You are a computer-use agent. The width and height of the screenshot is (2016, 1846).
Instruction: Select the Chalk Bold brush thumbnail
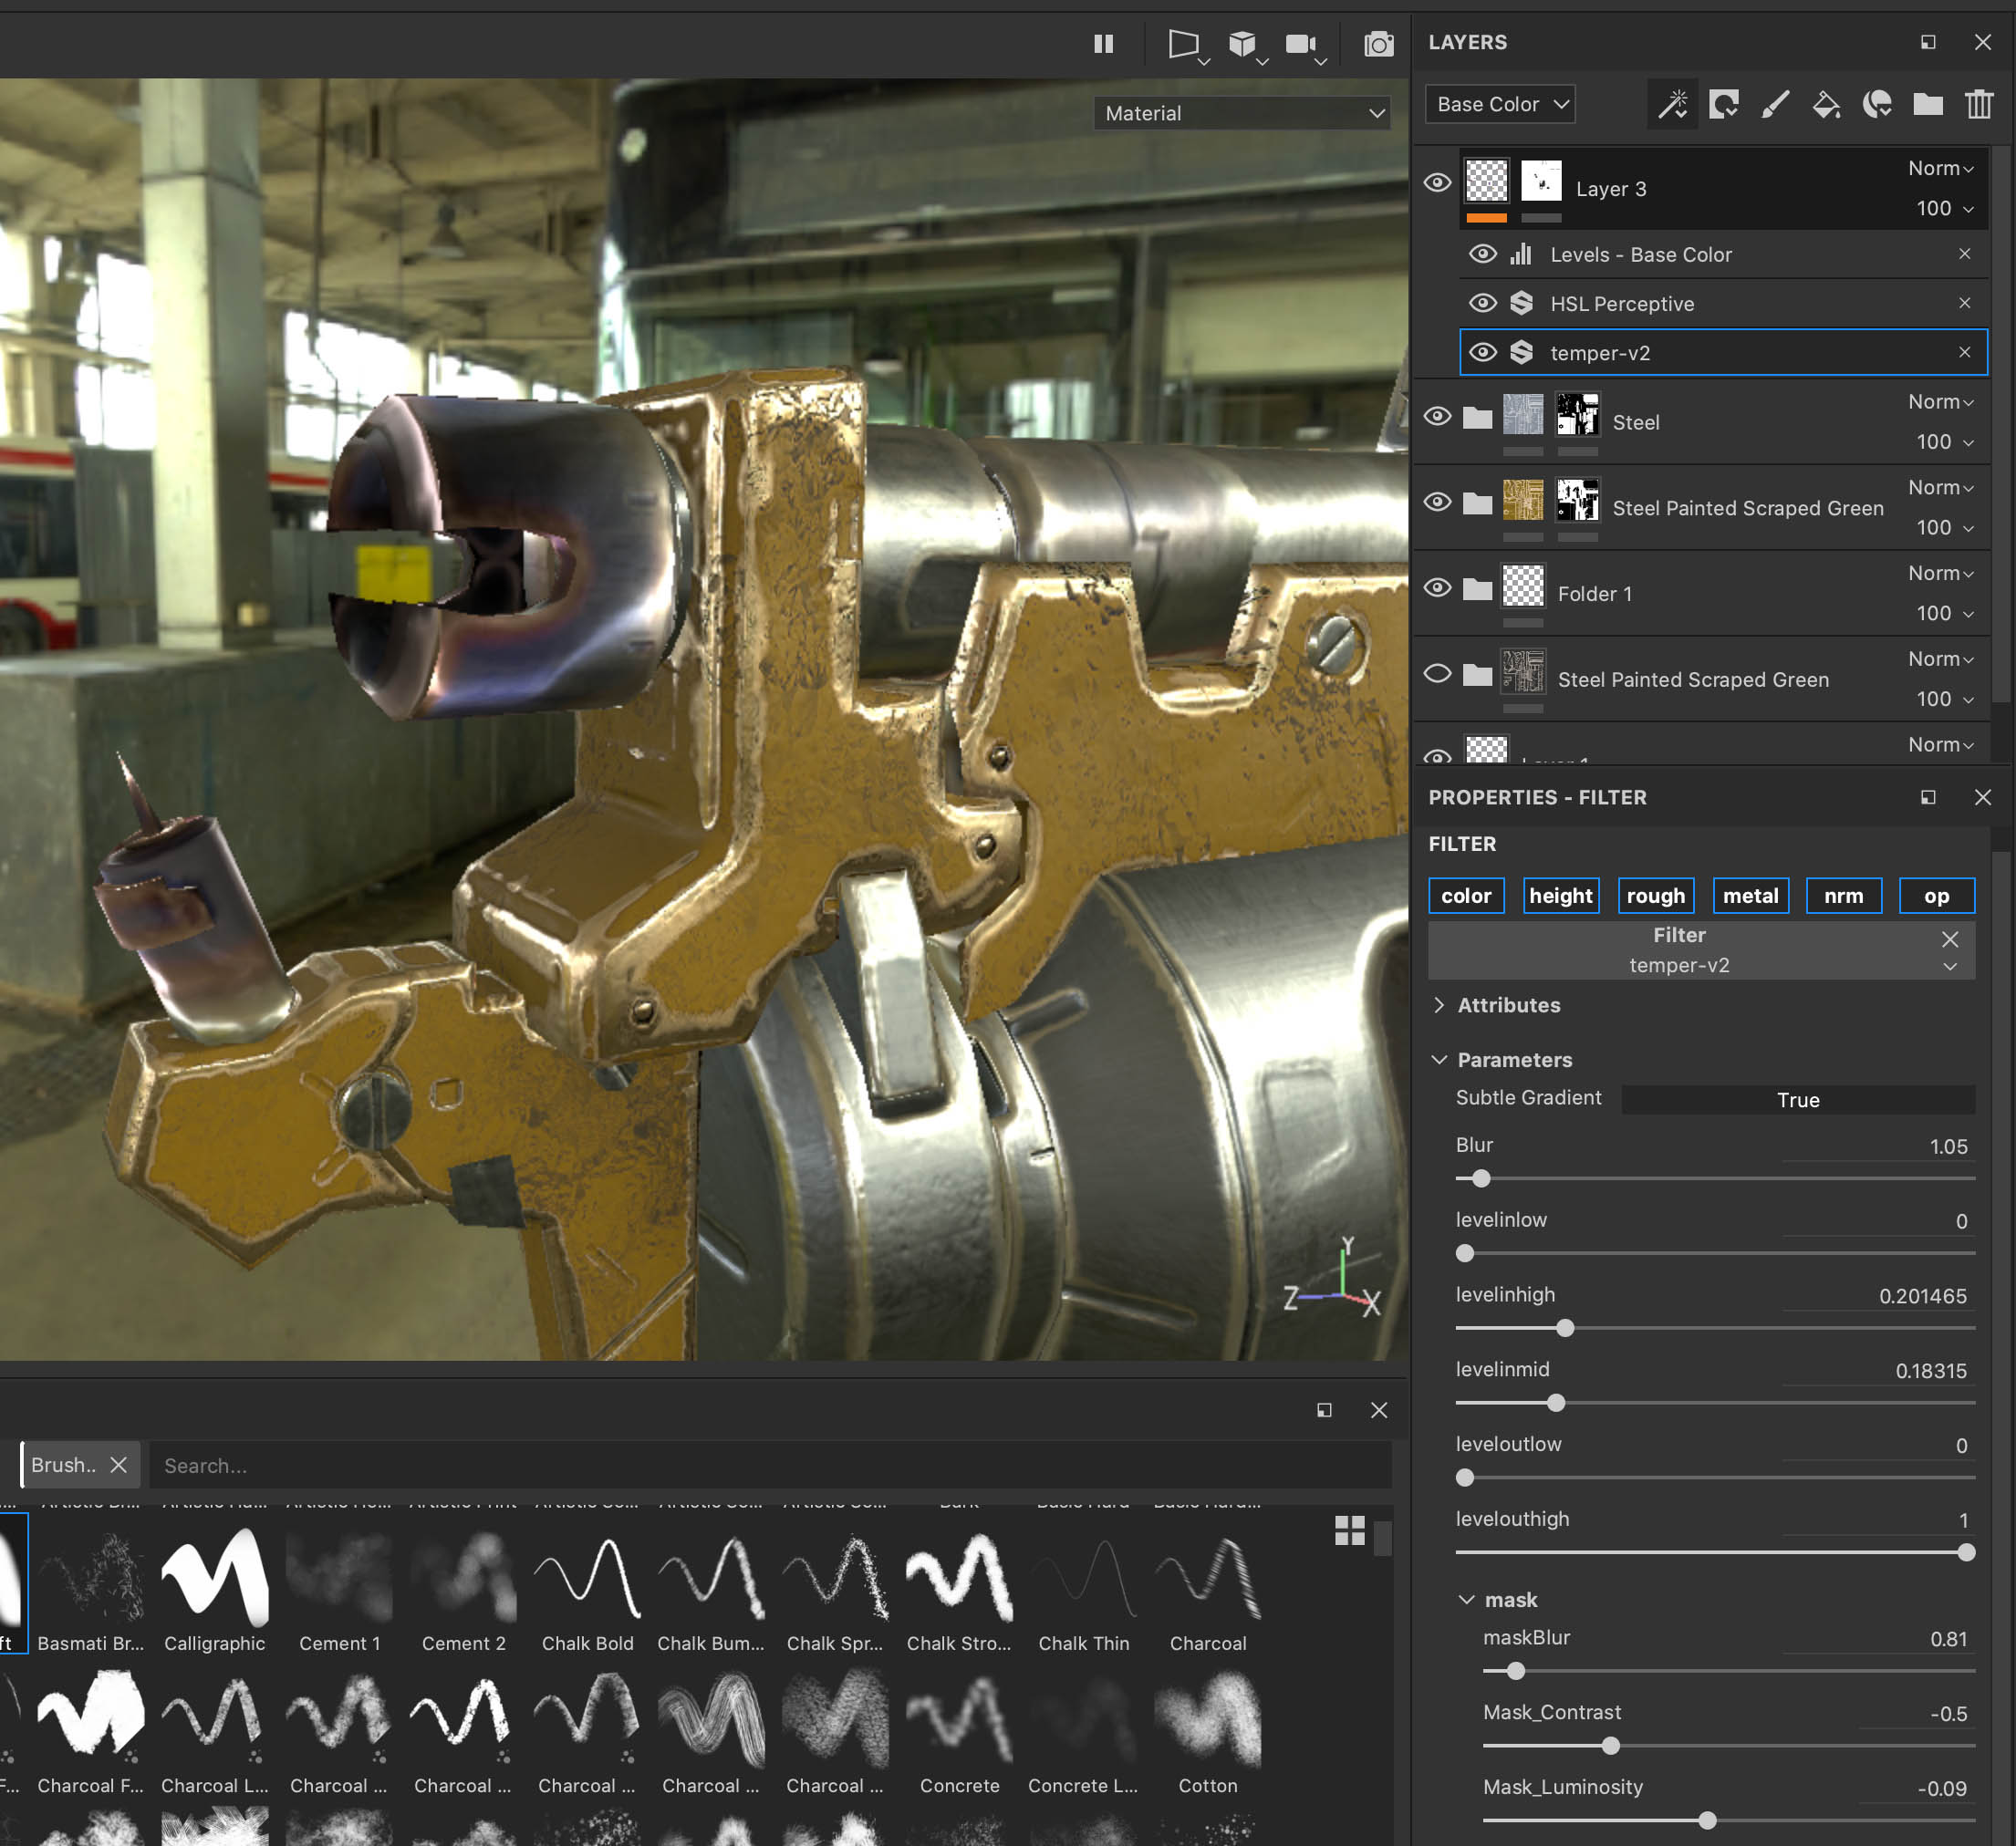coord(587,1579)
